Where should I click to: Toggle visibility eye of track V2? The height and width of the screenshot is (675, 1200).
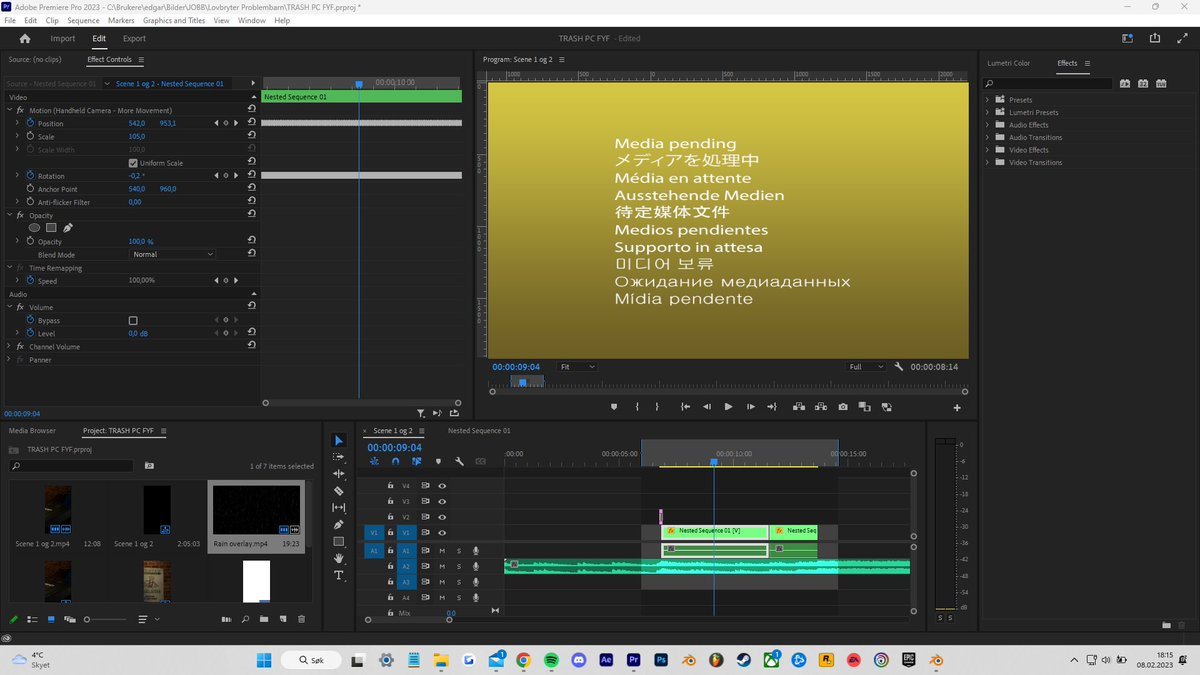click(x=442, y=517)
